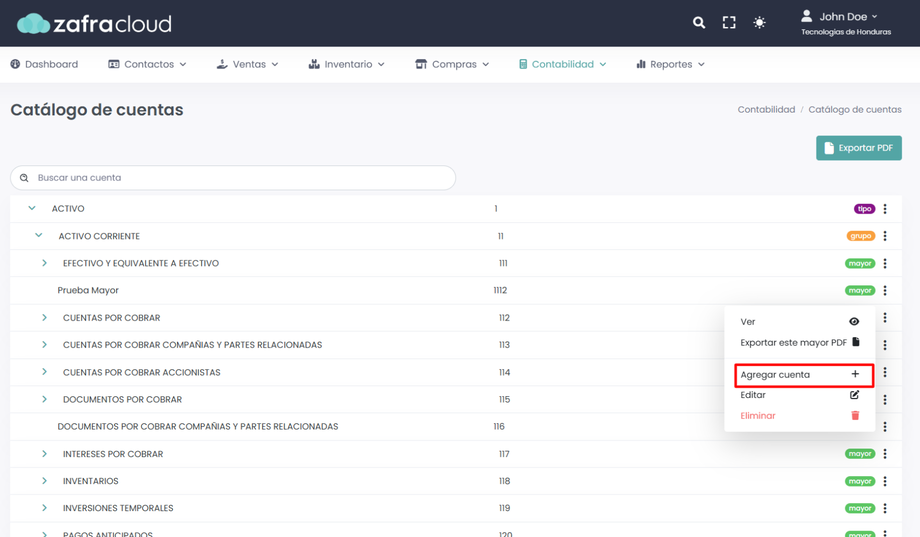The height and width of the screenshot is (537, 920).
Task: Click Contabilidad breadcrumb link
Action: point(766,109)
